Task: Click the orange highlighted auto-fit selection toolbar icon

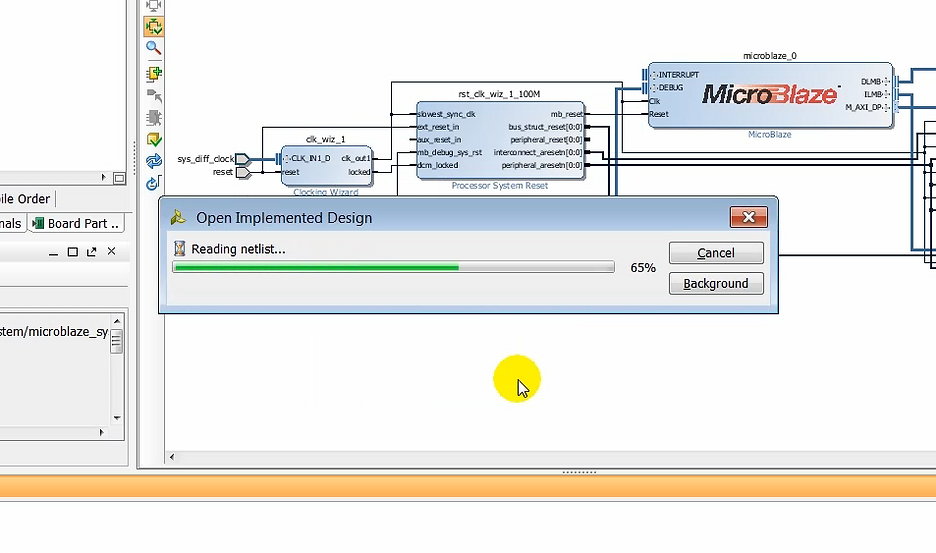Action: (154, 27)
